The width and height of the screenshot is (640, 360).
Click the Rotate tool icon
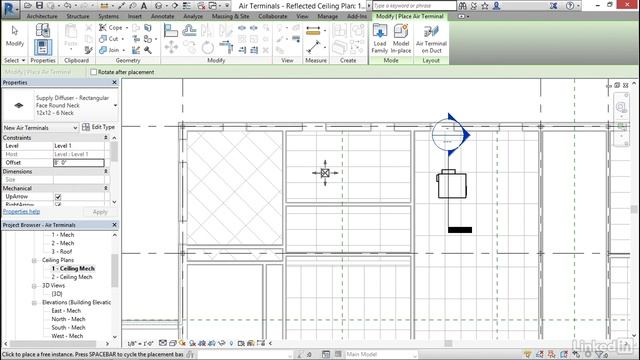pos(208,47)
